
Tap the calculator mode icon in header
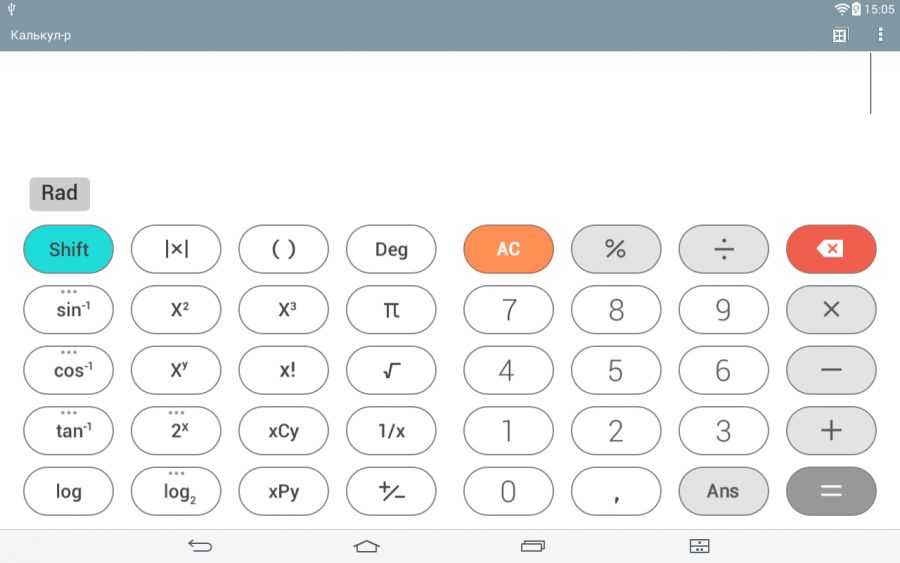point(840,35)
